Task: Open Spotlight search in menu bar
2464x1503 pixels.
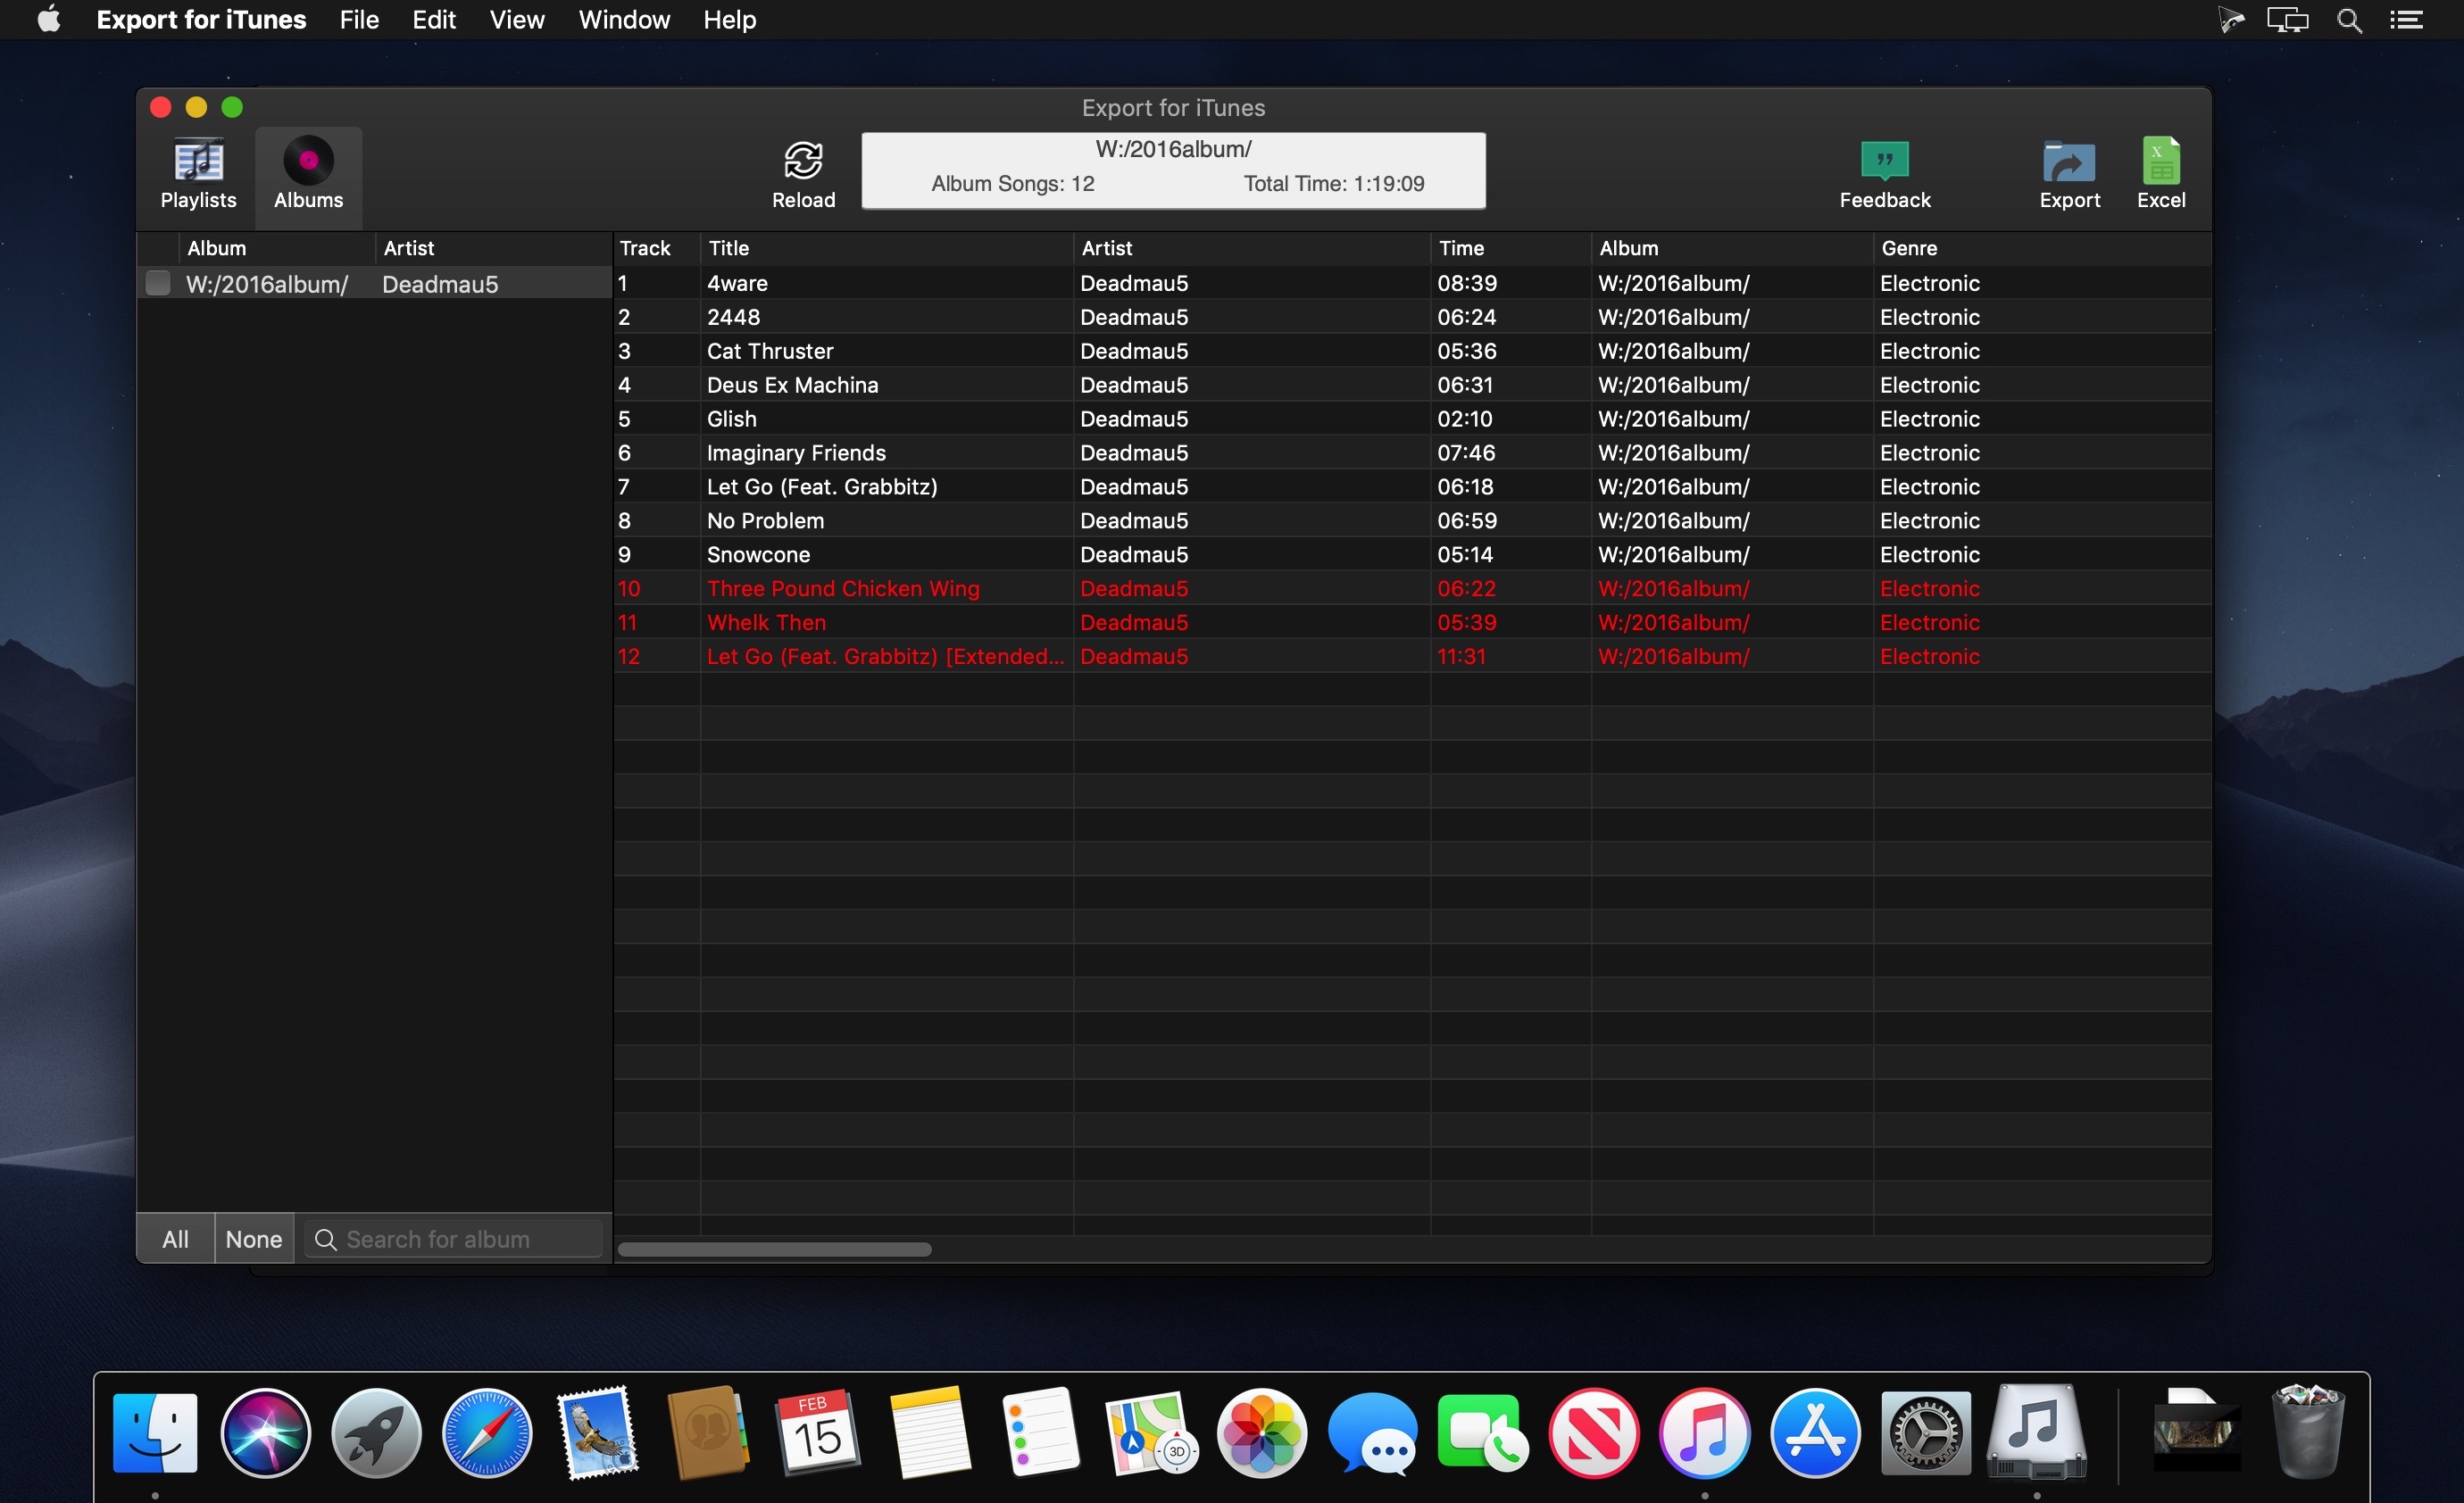Action: click(x=2349, y=20)
